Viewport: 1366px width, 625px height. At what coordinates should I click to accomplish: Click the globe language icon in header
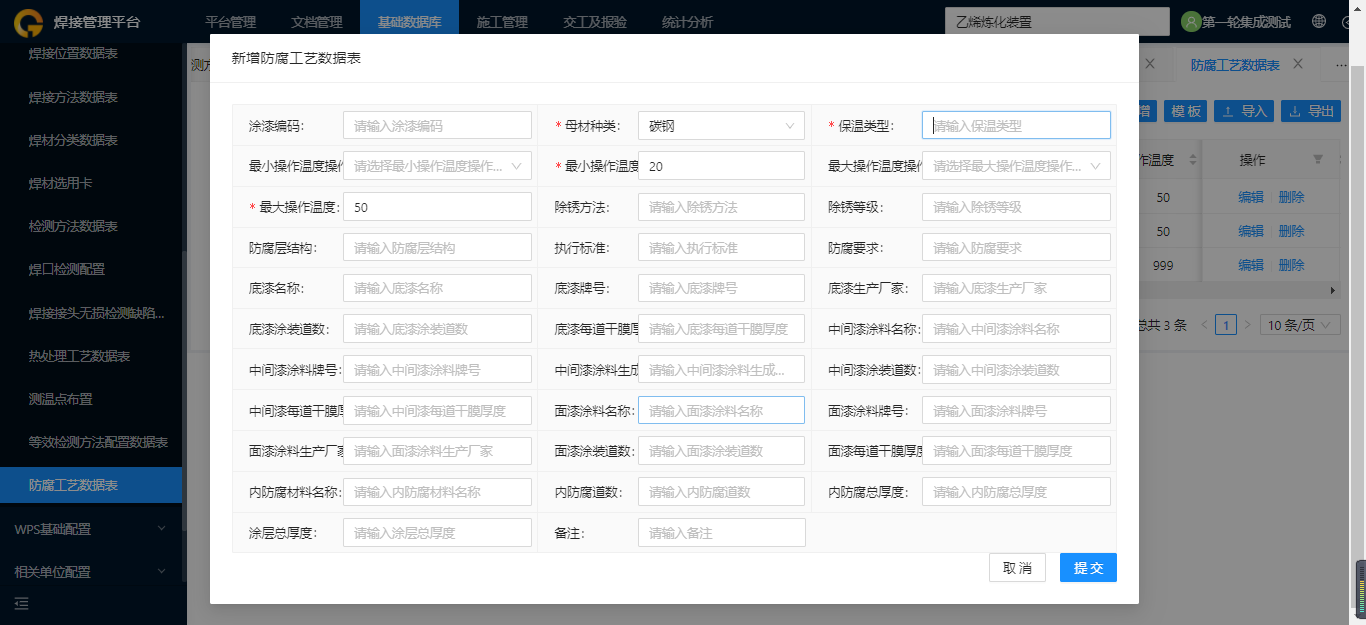tap(1320, 21)
